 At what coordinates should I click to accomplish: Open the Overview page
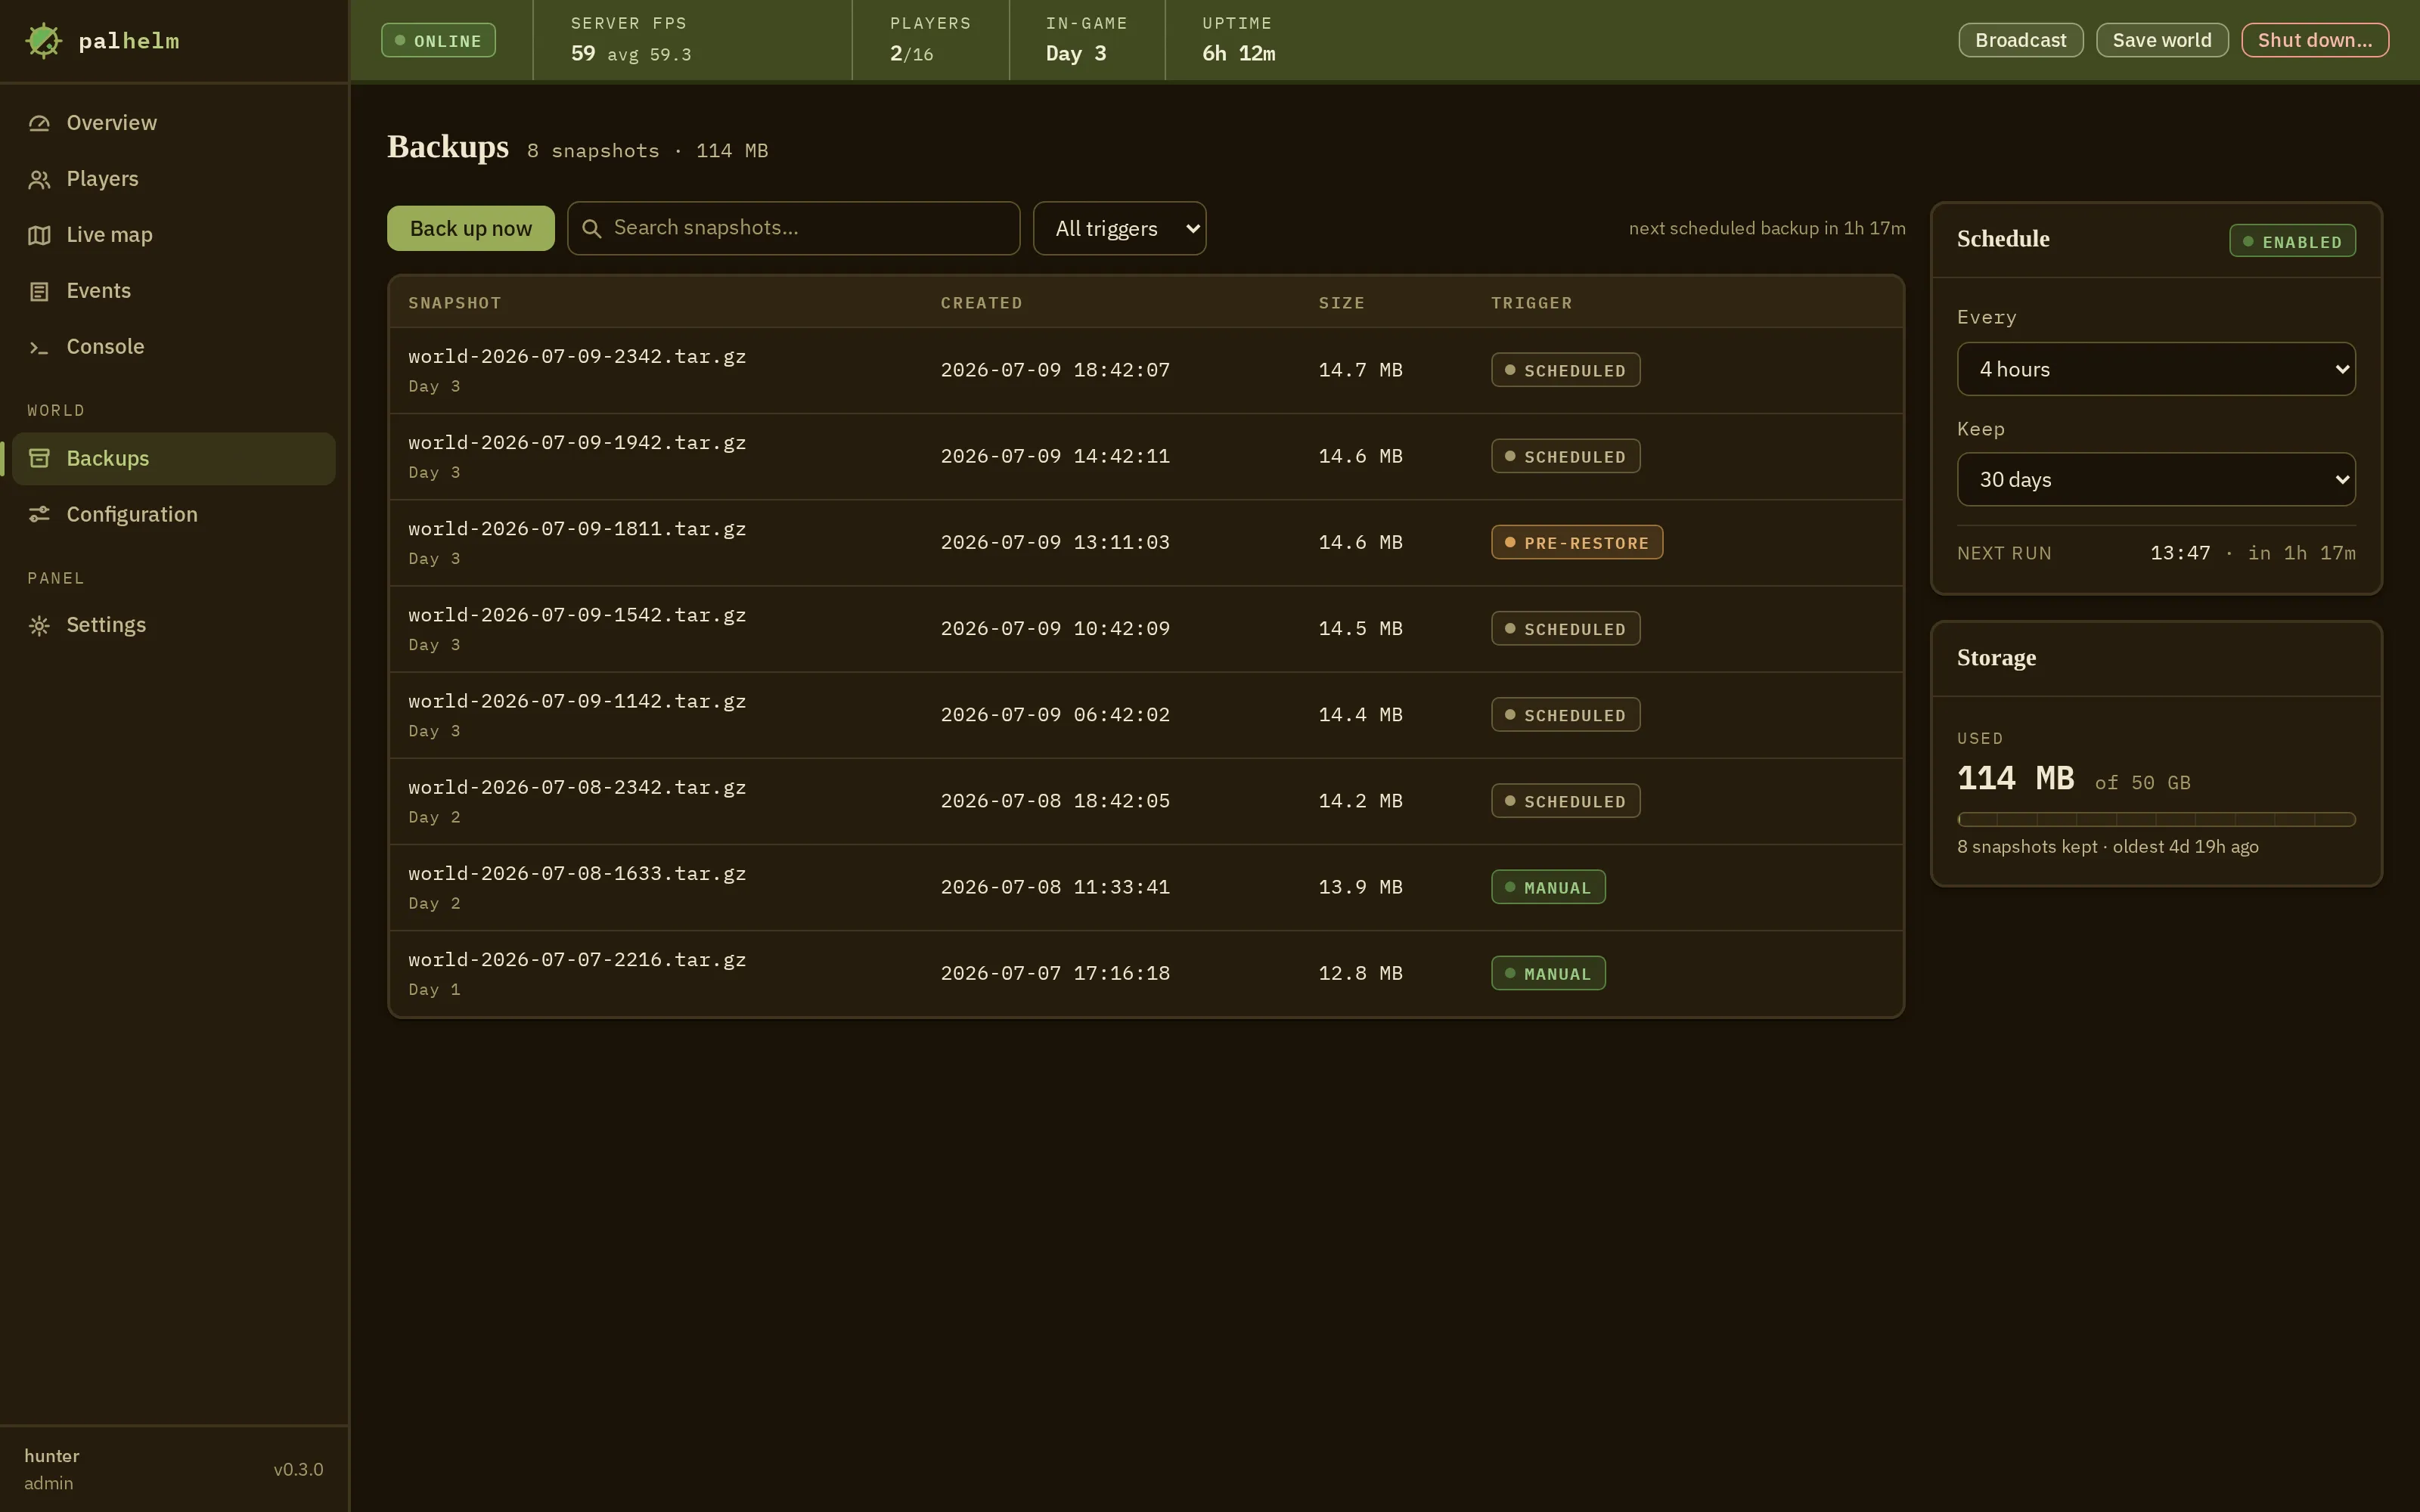[x=174, y=123]
